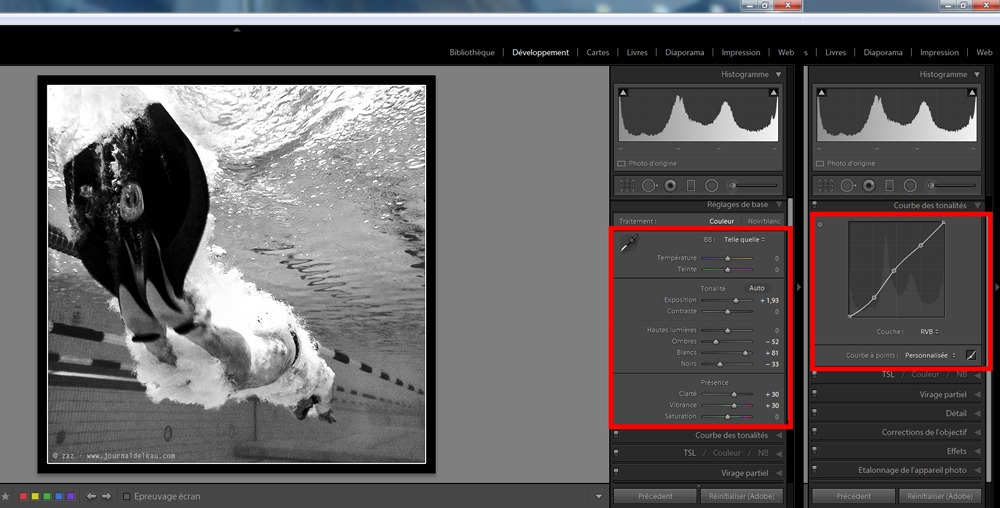The image size is (1000, 508).
Task: Click the TSL tab in right-hand panel
Action: 888,375
